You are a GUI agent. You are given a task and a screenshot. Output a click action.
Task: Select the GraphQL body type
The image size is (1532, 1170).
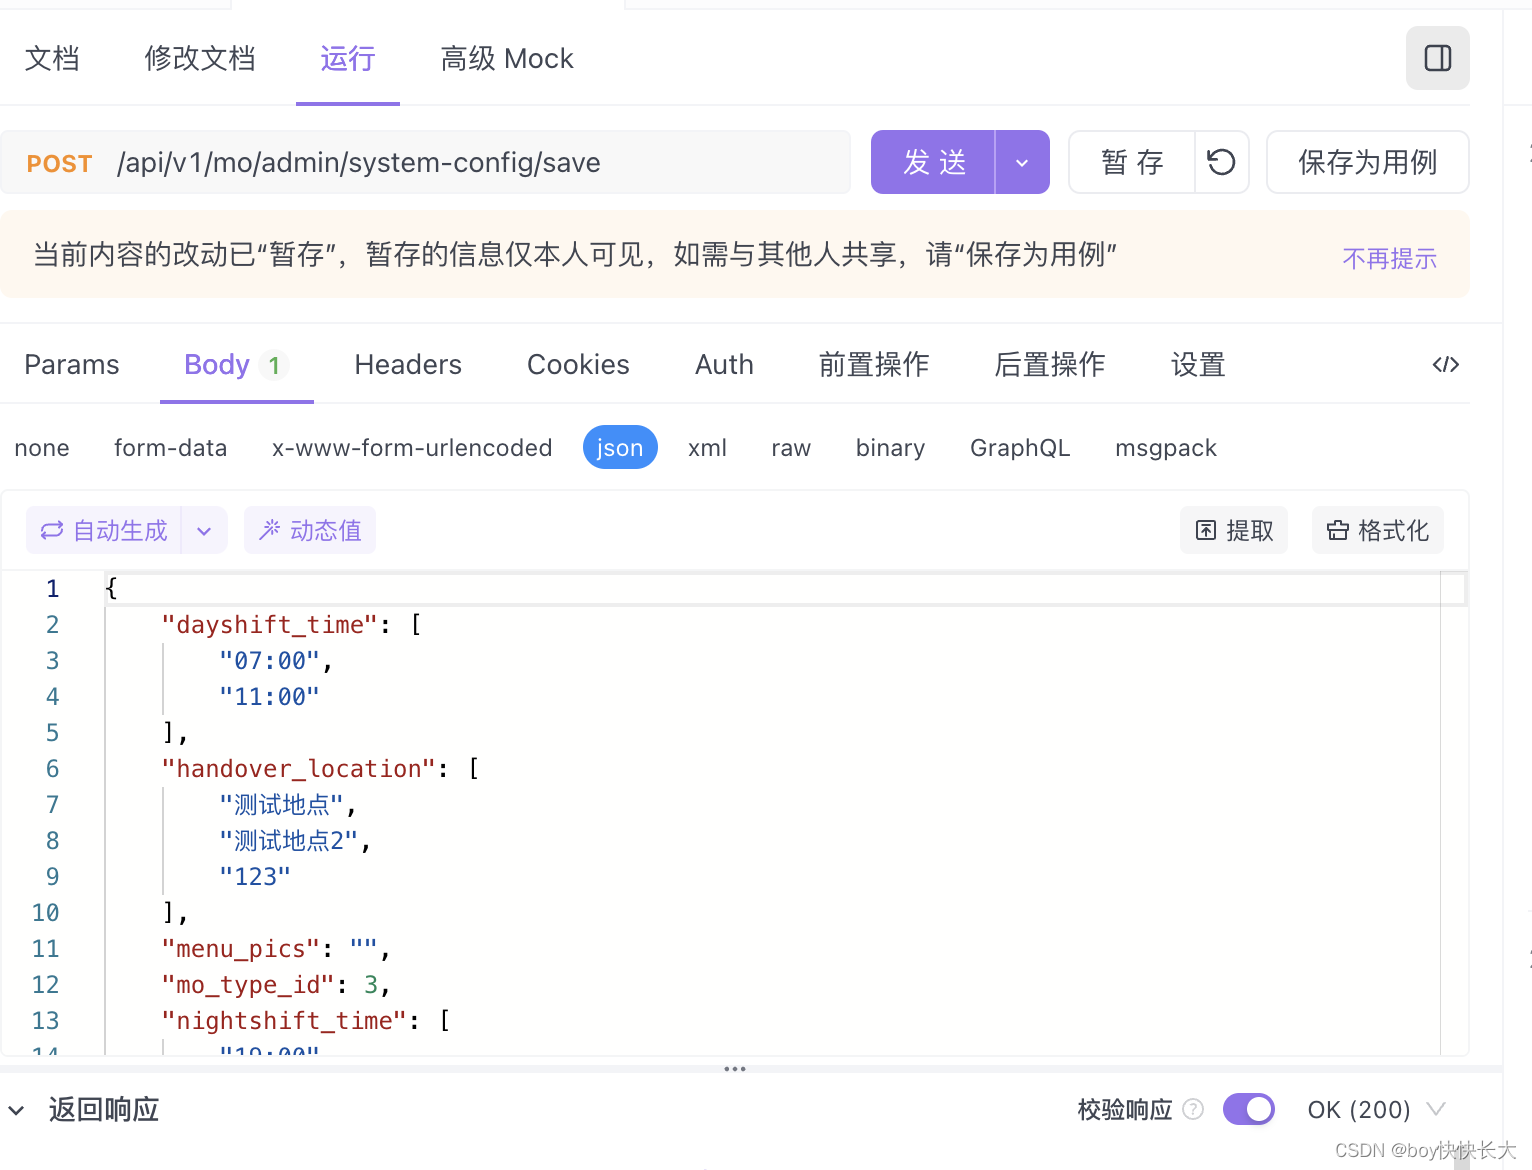click(1020, 448)
